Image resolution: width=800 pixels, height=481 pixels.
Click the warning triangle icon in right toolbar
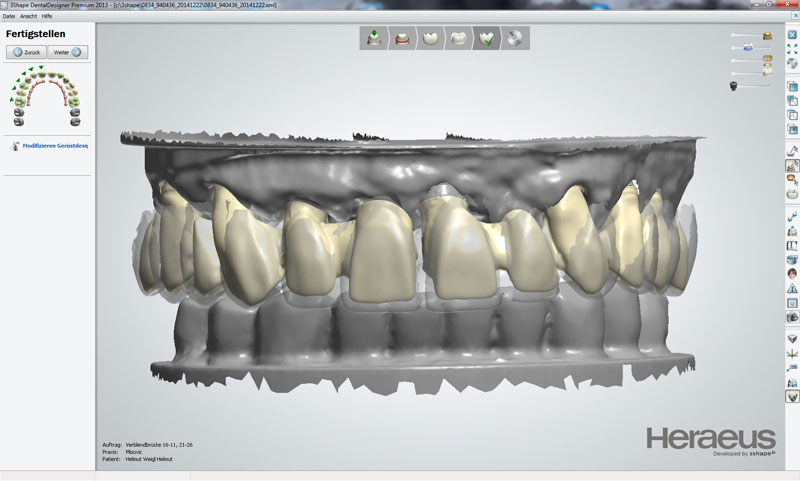(792, 288)
